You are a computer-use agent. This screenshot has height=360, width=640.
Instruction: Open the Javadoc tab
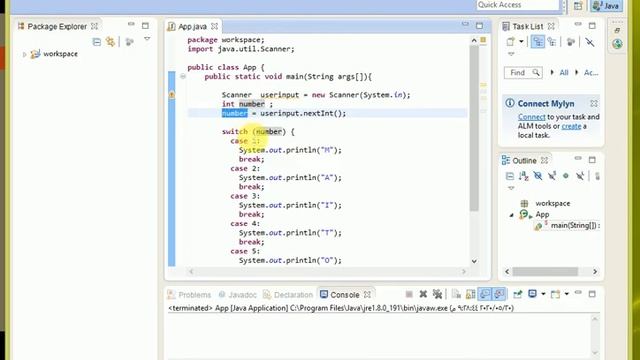(238, 295)
